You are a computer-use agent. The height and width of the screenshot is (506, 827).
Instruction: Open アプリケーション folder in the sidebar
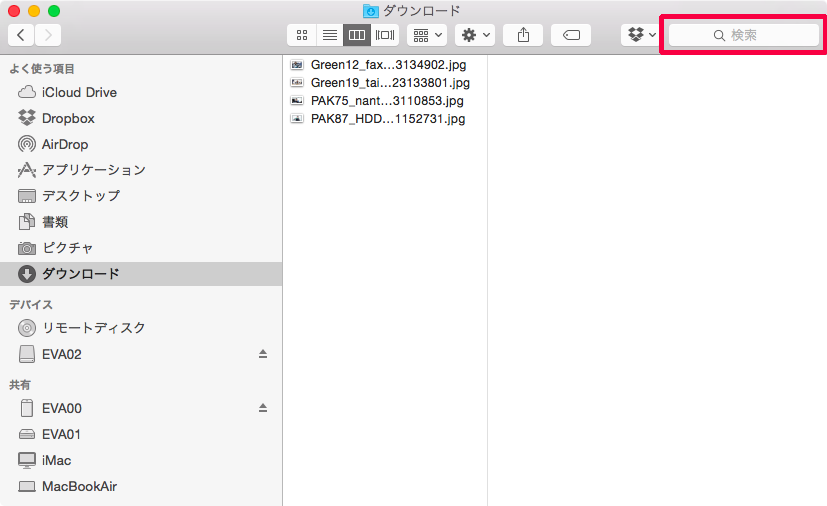(x=141, y=170)
